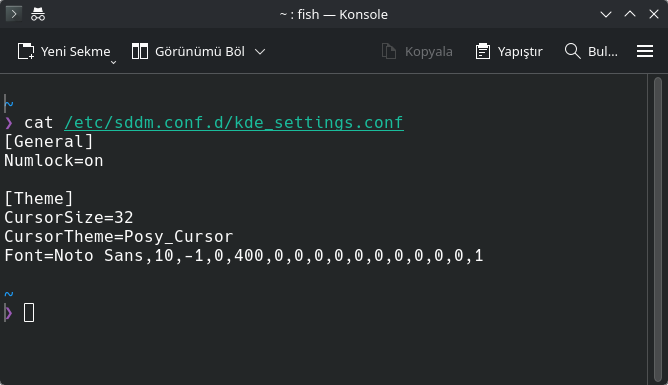Click the Font=Noto Sans line
Viewport: 668px width, 385px height.
(244, 256)
